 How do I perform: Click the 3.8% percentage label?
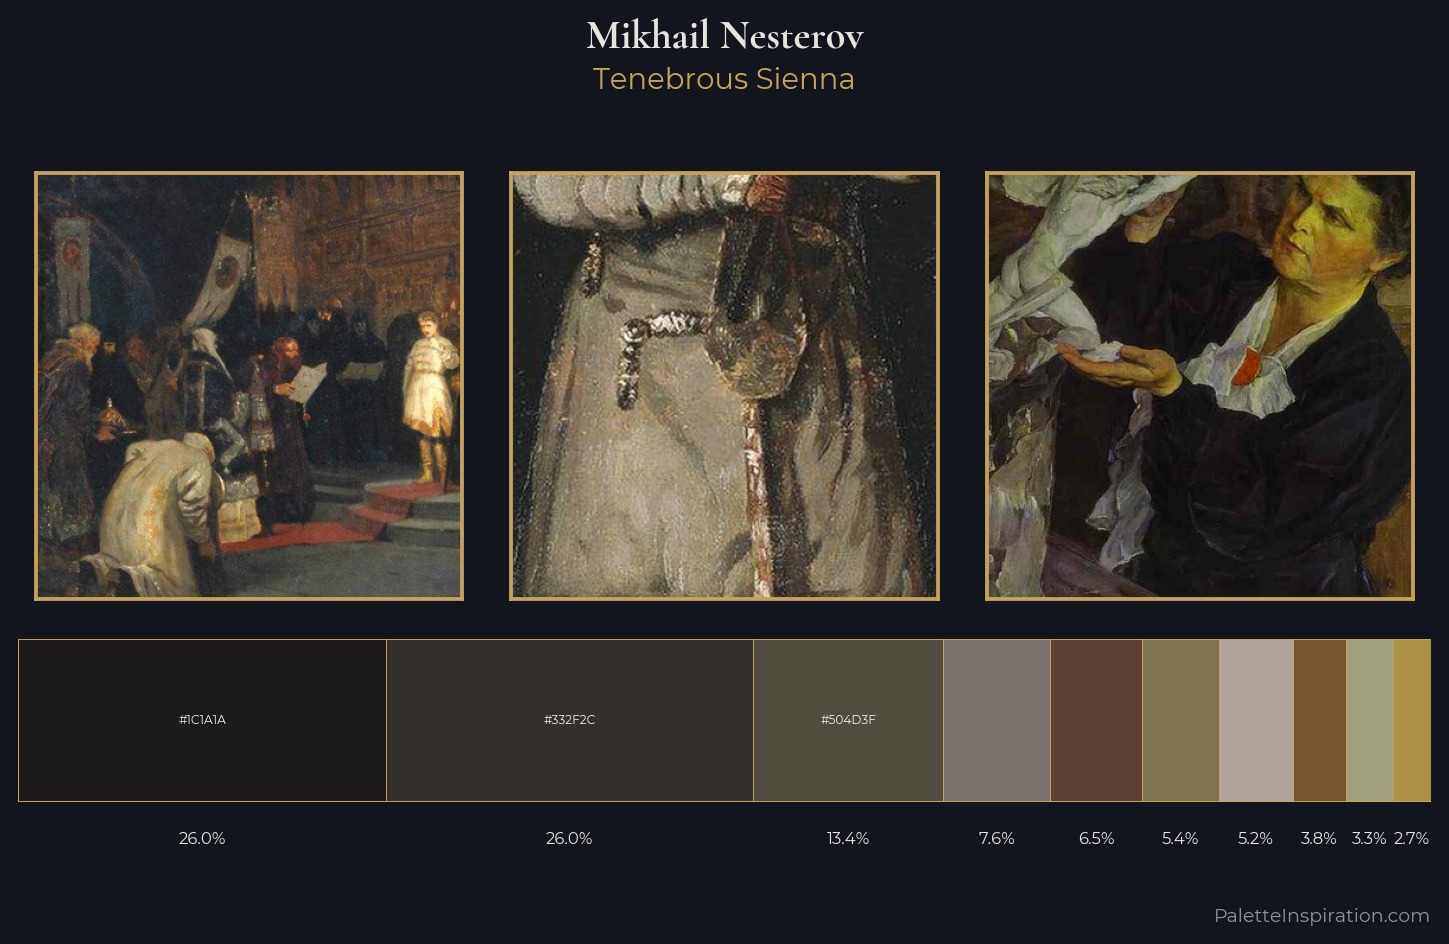pyautogui.click(x=1318, y=838)
